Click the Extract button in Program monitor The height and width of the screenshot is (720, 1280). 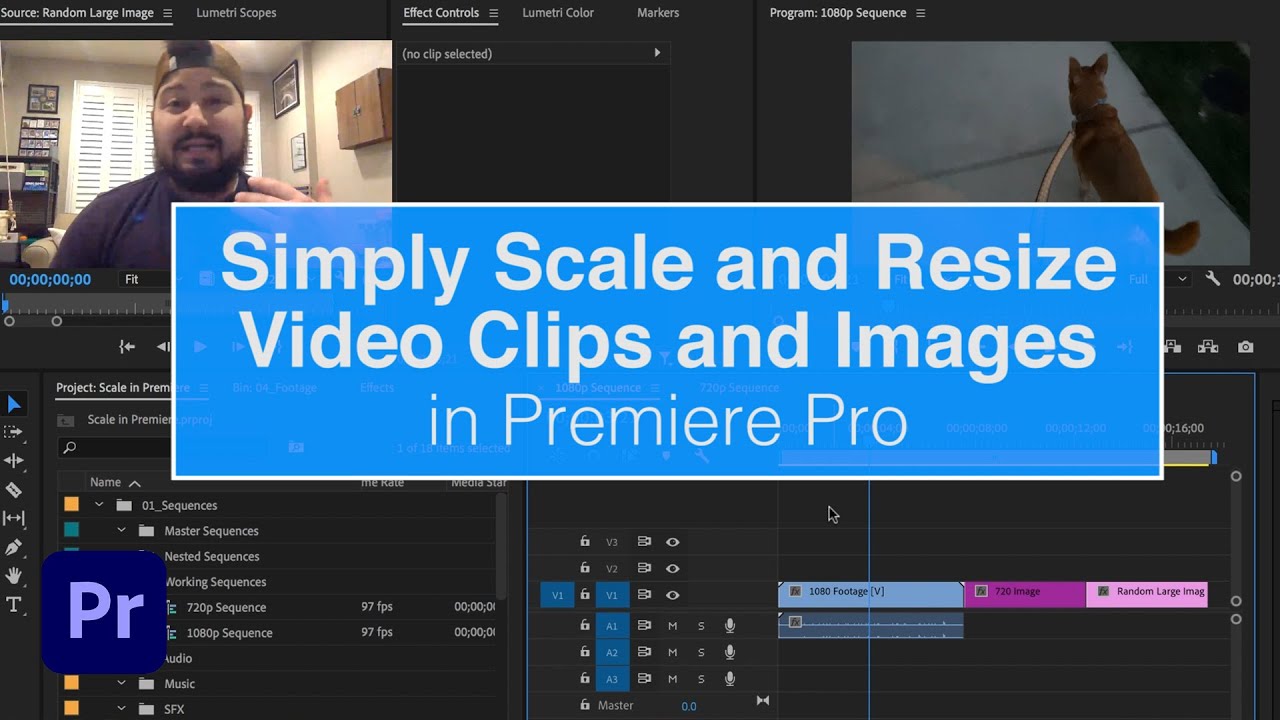click(x=1207, y=347)
